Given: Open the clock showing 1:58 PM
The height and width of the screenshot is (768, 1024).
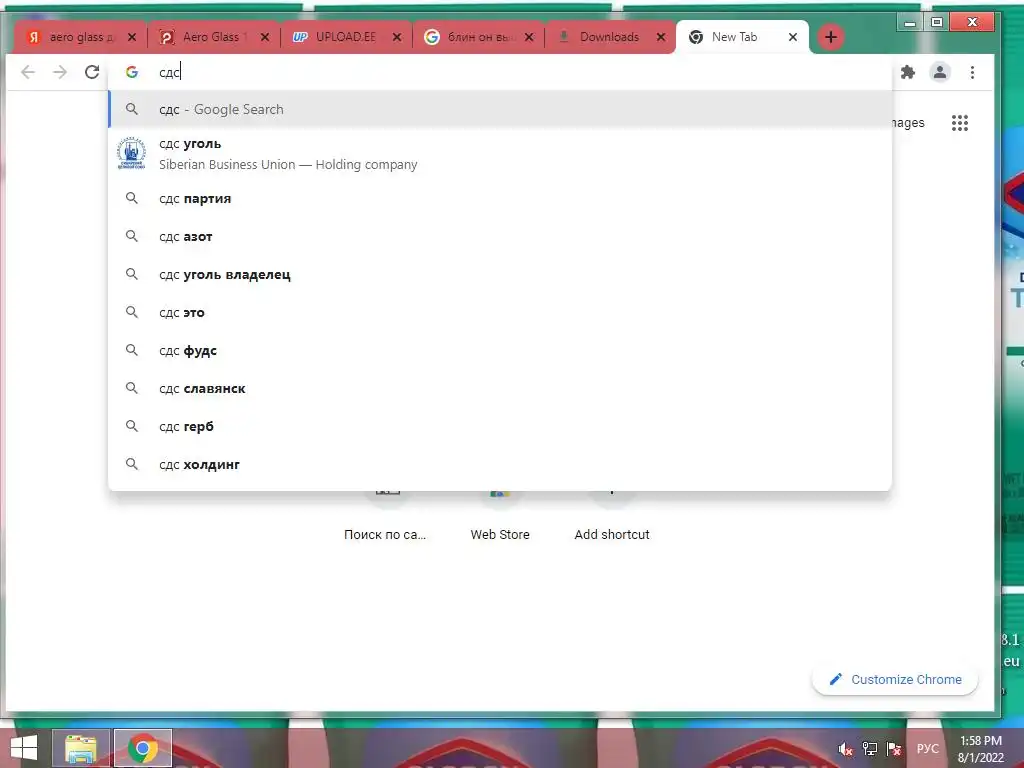Looking at the screenshot, I should [x=981, y=749].
